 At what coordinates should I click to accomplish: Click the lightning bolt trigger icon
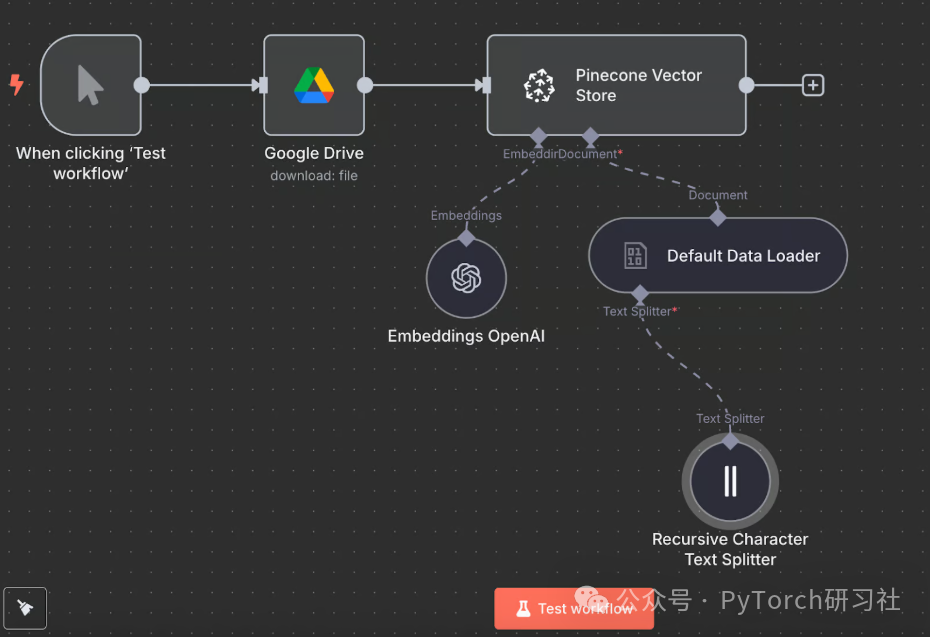17,84
